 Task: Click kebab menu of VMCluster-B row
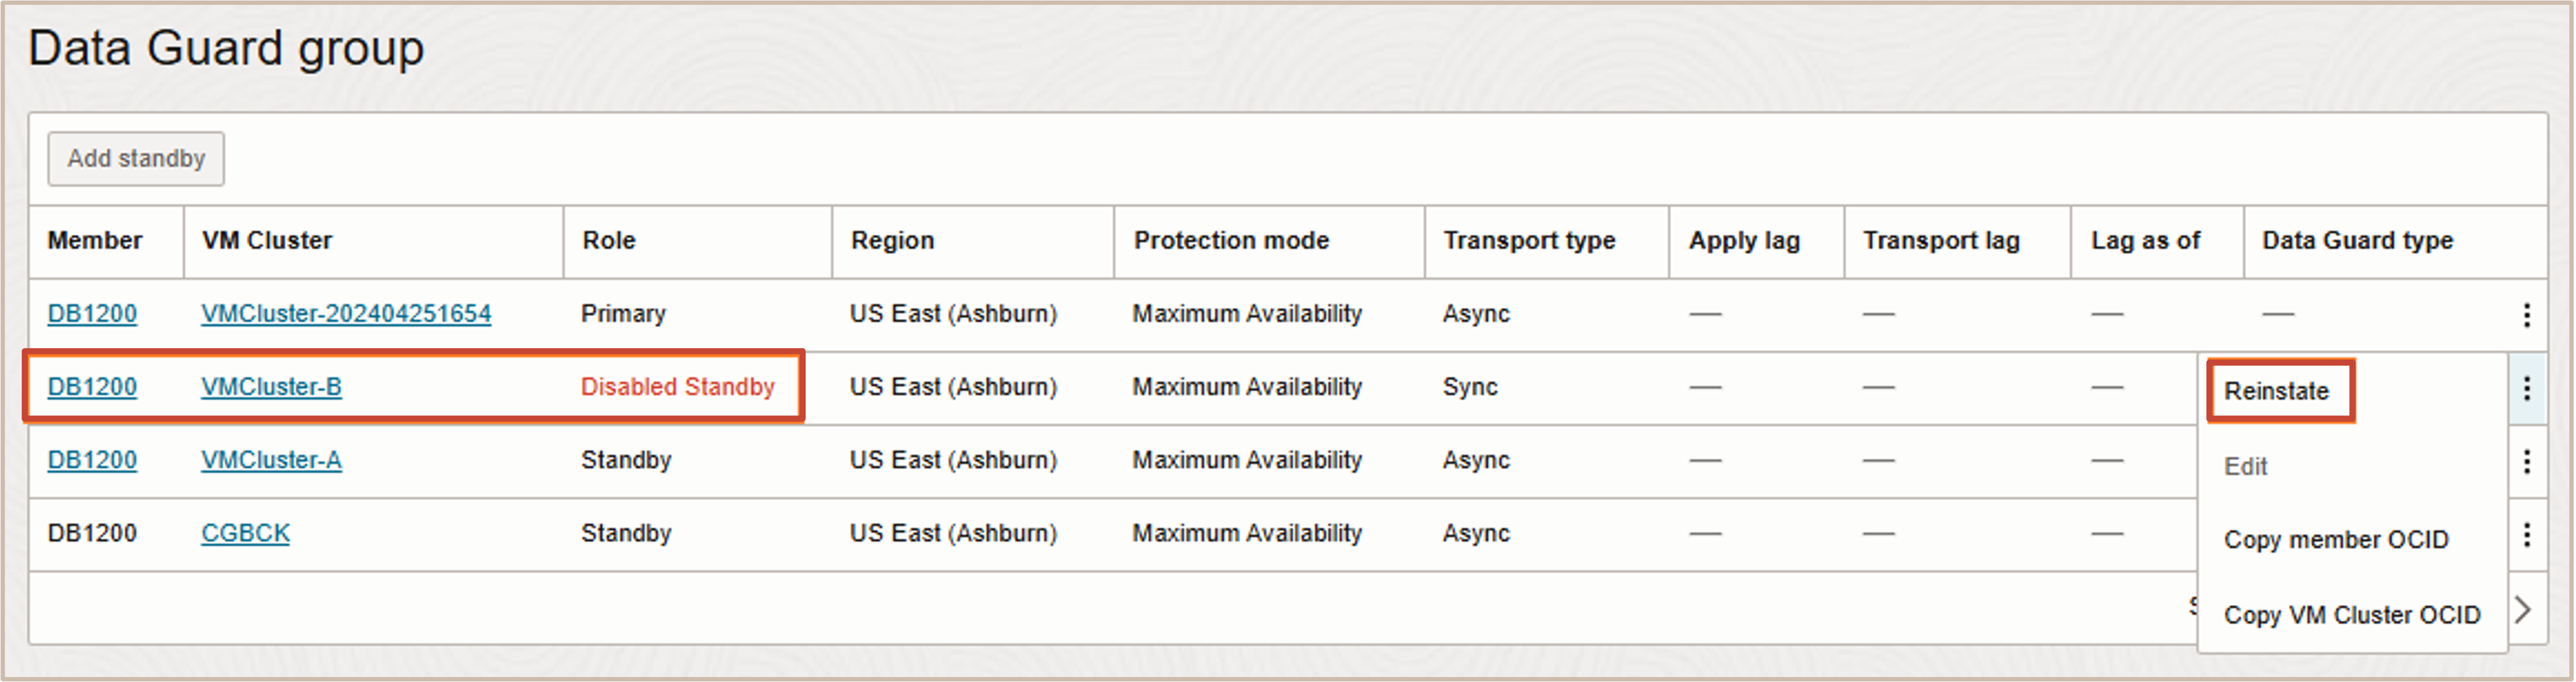click(2526, 388)
